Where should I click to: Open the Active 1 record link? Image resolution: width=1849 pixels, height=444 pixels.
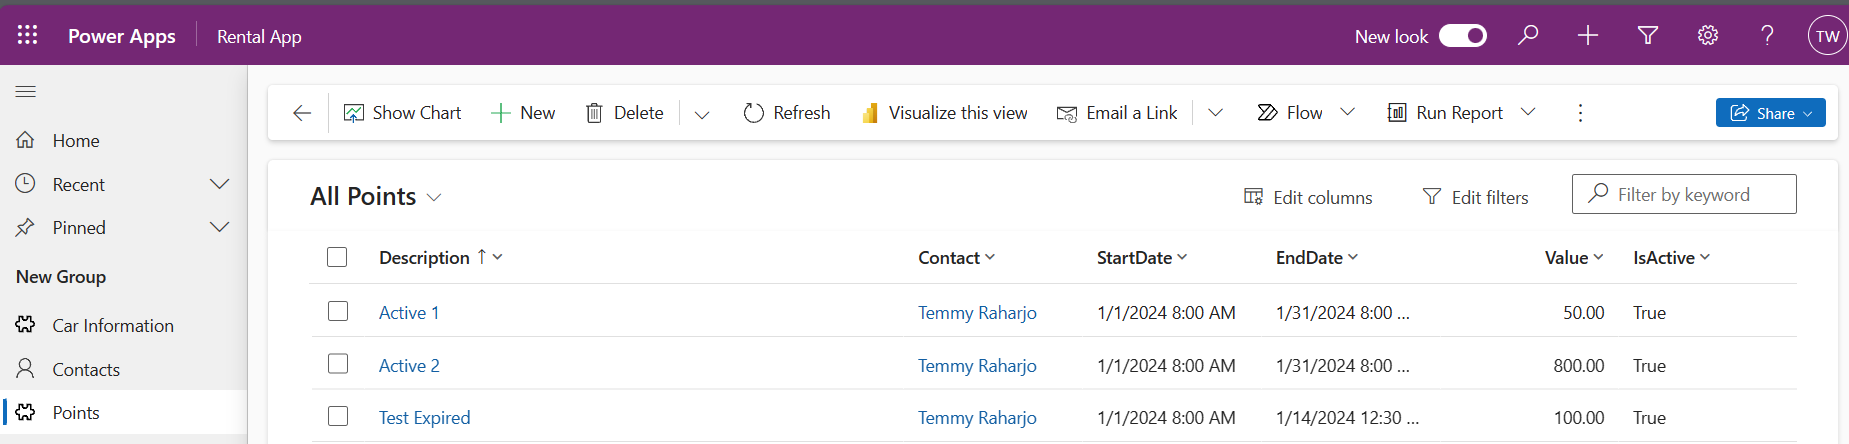pyautogui.click(x=409, y=313)
